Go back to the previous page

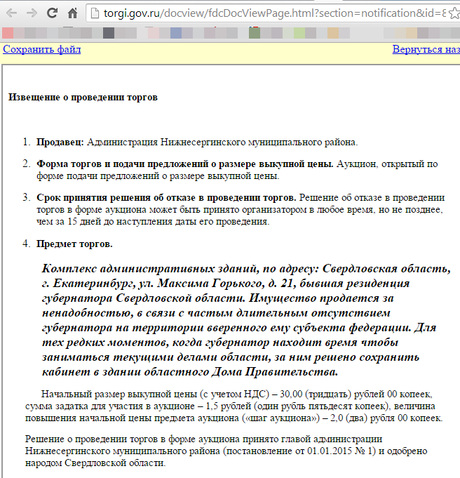[12, 13]
